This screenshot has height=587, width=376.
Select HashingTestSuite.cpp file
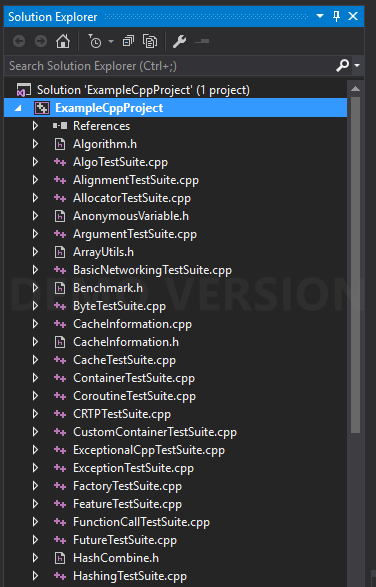[x=130, y=576]
